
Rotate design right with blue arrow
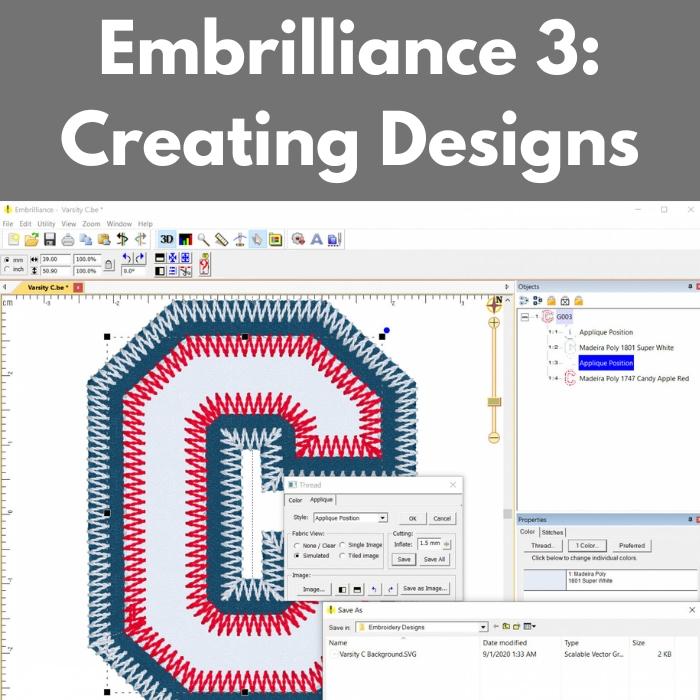140,258
